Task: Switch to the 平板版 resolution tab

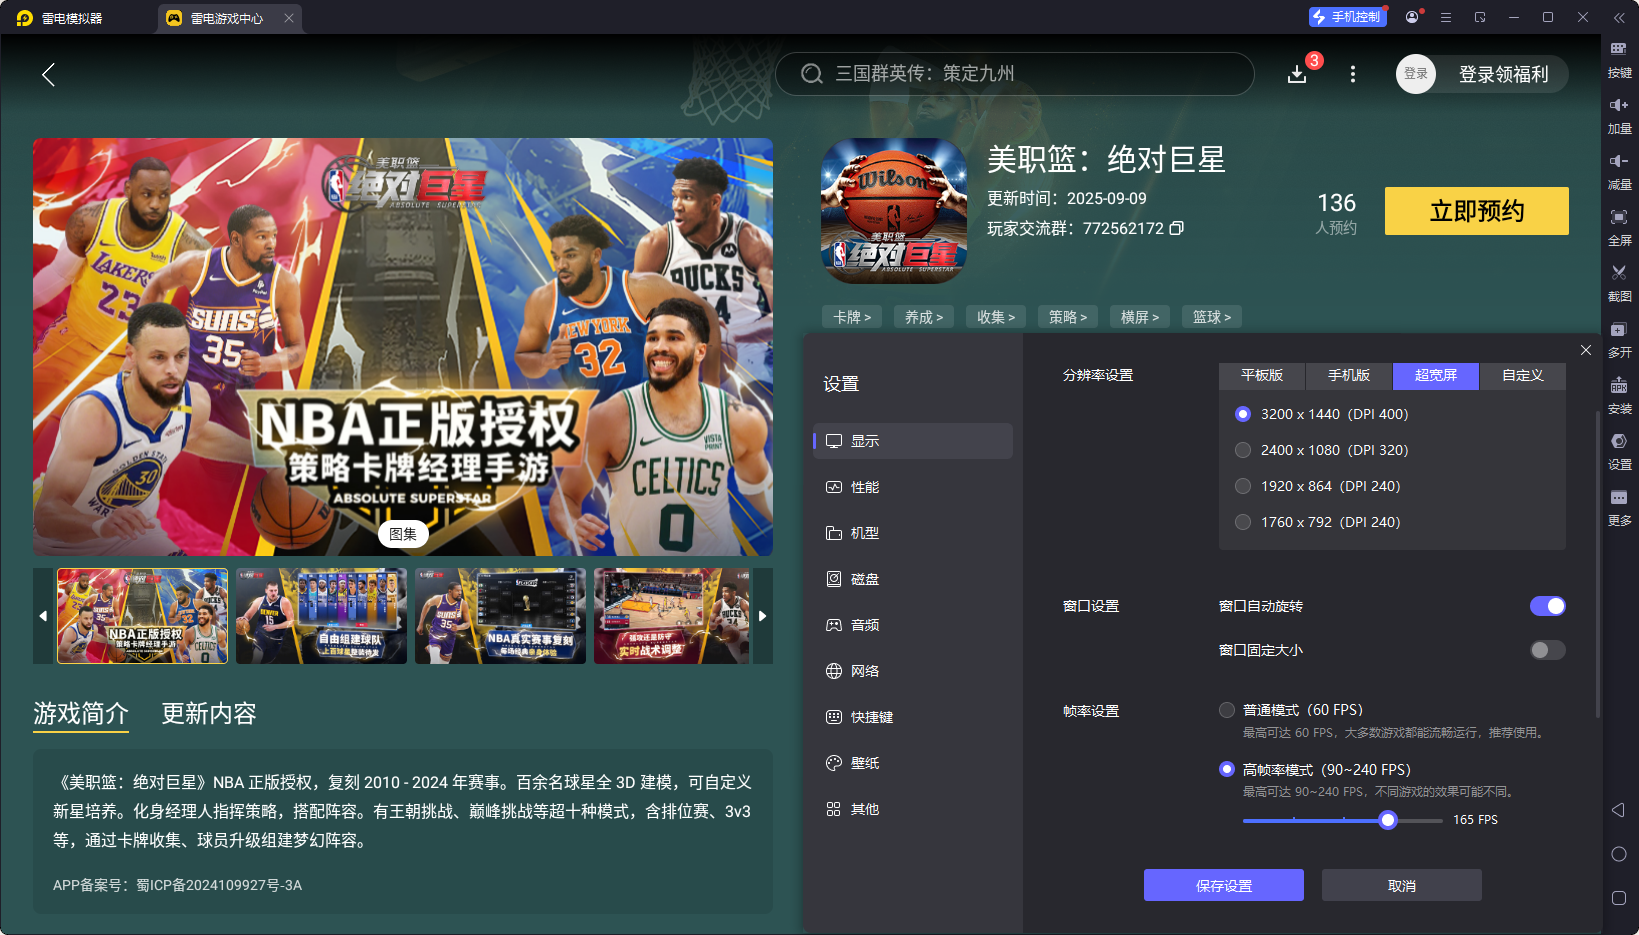Action: pos(1261,375)
